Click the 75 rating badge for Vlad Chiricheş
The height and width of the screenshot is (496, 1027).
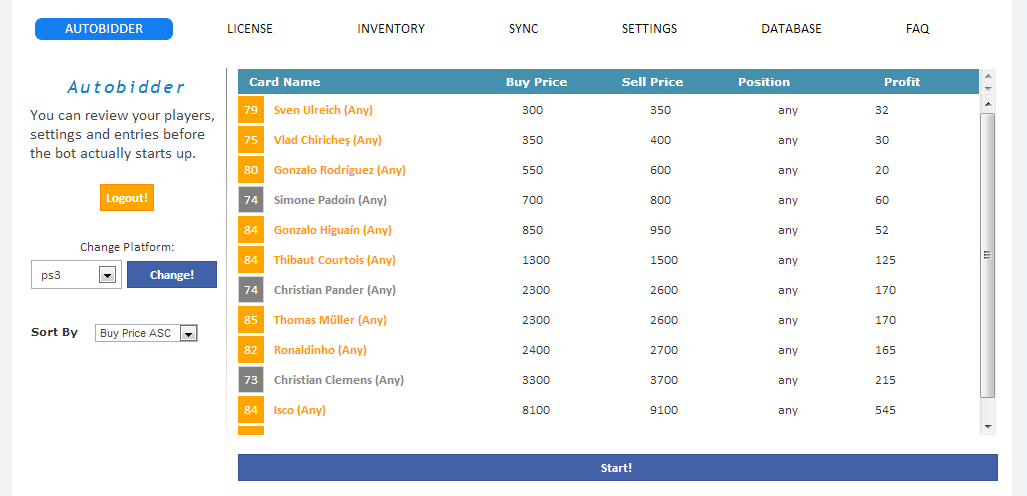[251, 140]
